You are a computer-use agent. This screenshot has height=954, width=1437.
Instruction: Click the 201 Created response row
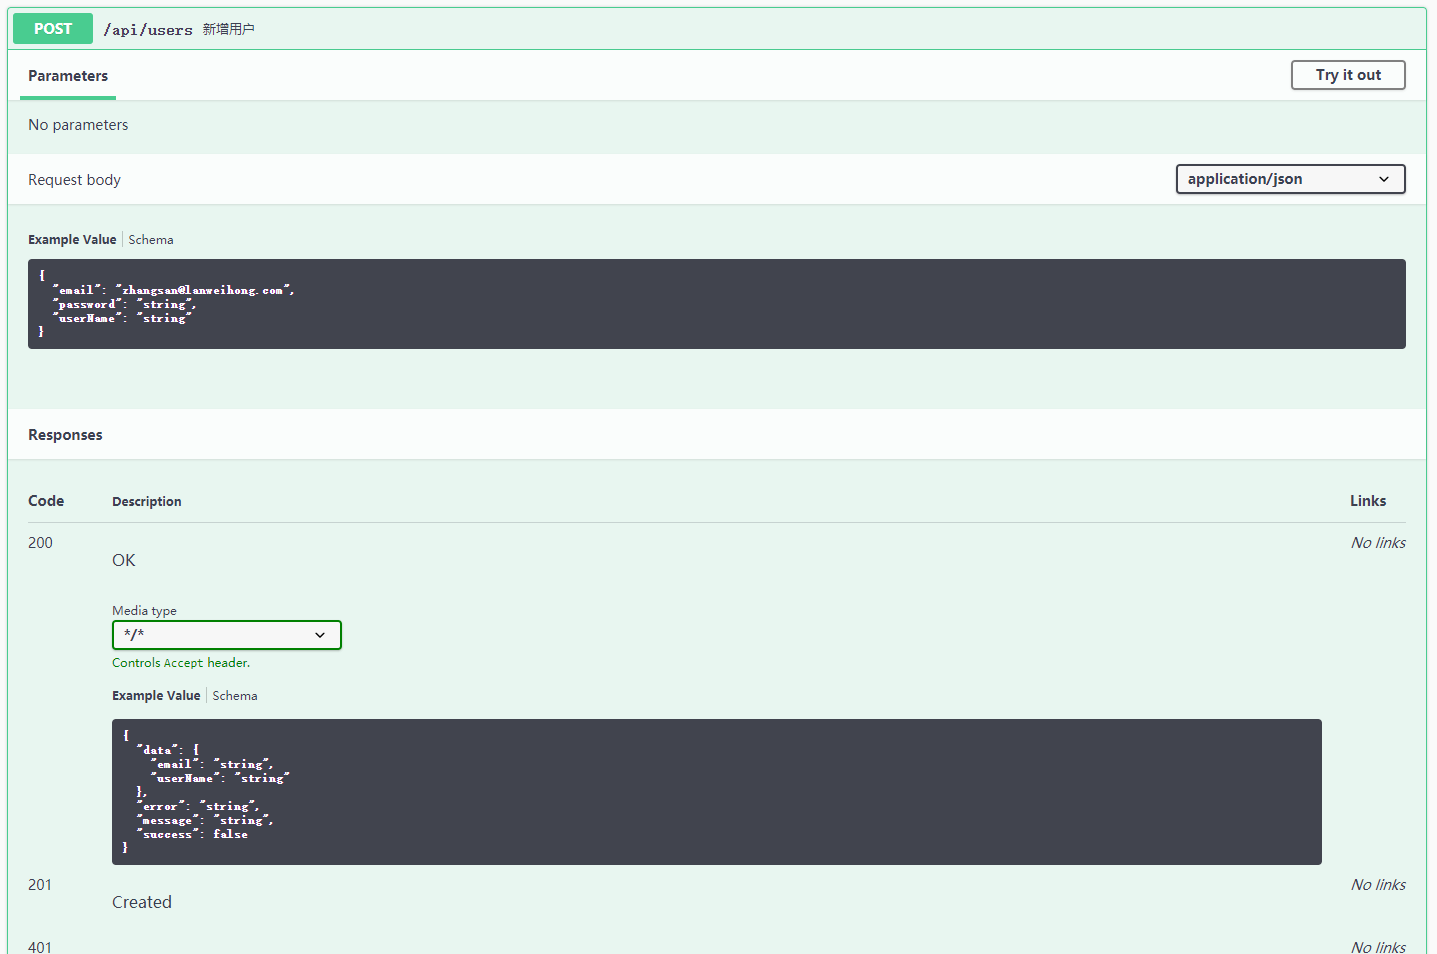(40, 884)
